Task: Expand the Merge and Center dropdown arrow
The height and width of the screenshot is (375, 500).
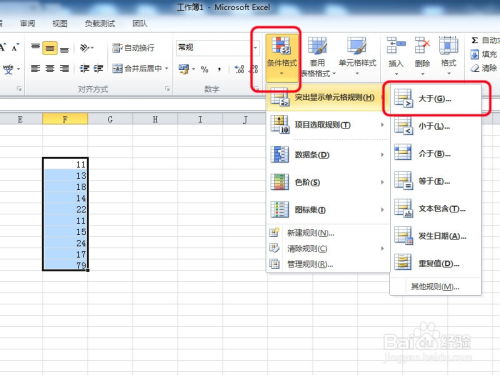Action: pyautogui.click(x=166, y=69)
